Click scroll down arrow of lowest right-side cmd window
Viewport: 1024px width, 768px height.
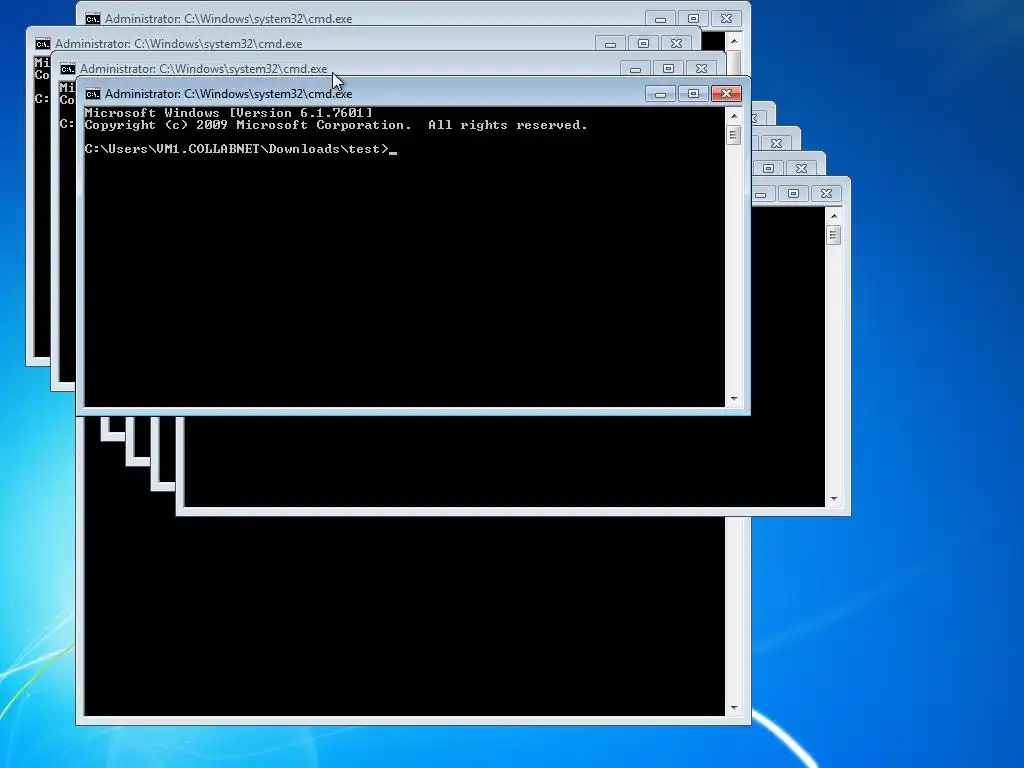tap(834, 499)
